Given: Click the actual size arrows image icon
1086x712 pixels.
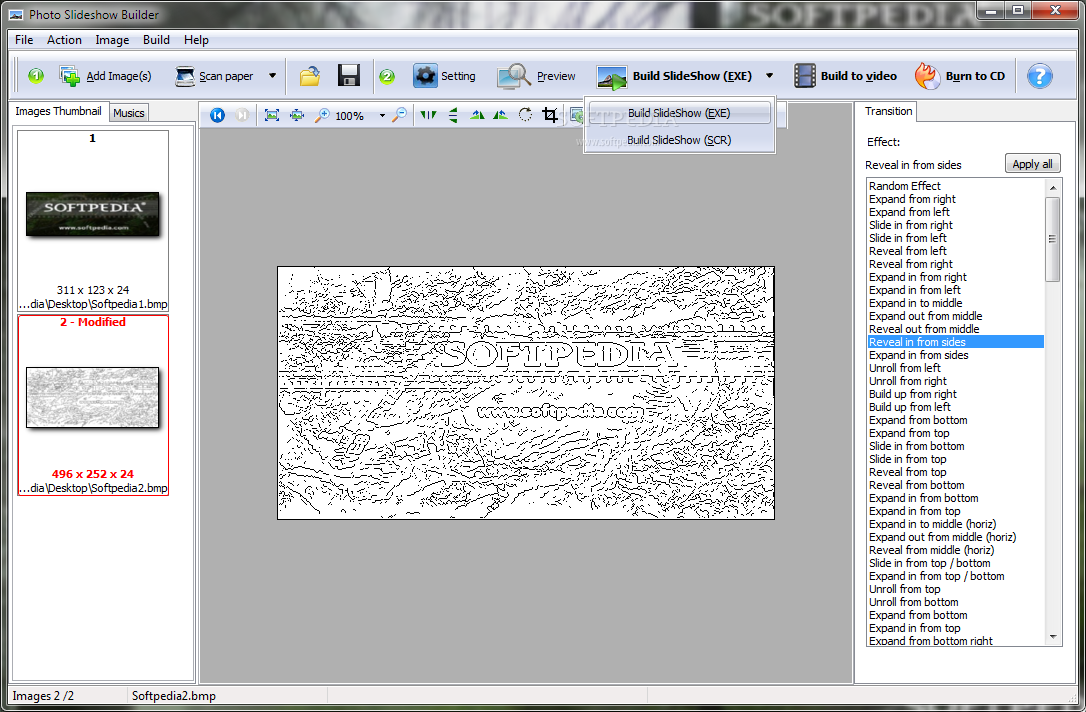Looking at the screenshot, I should point(297,115).
